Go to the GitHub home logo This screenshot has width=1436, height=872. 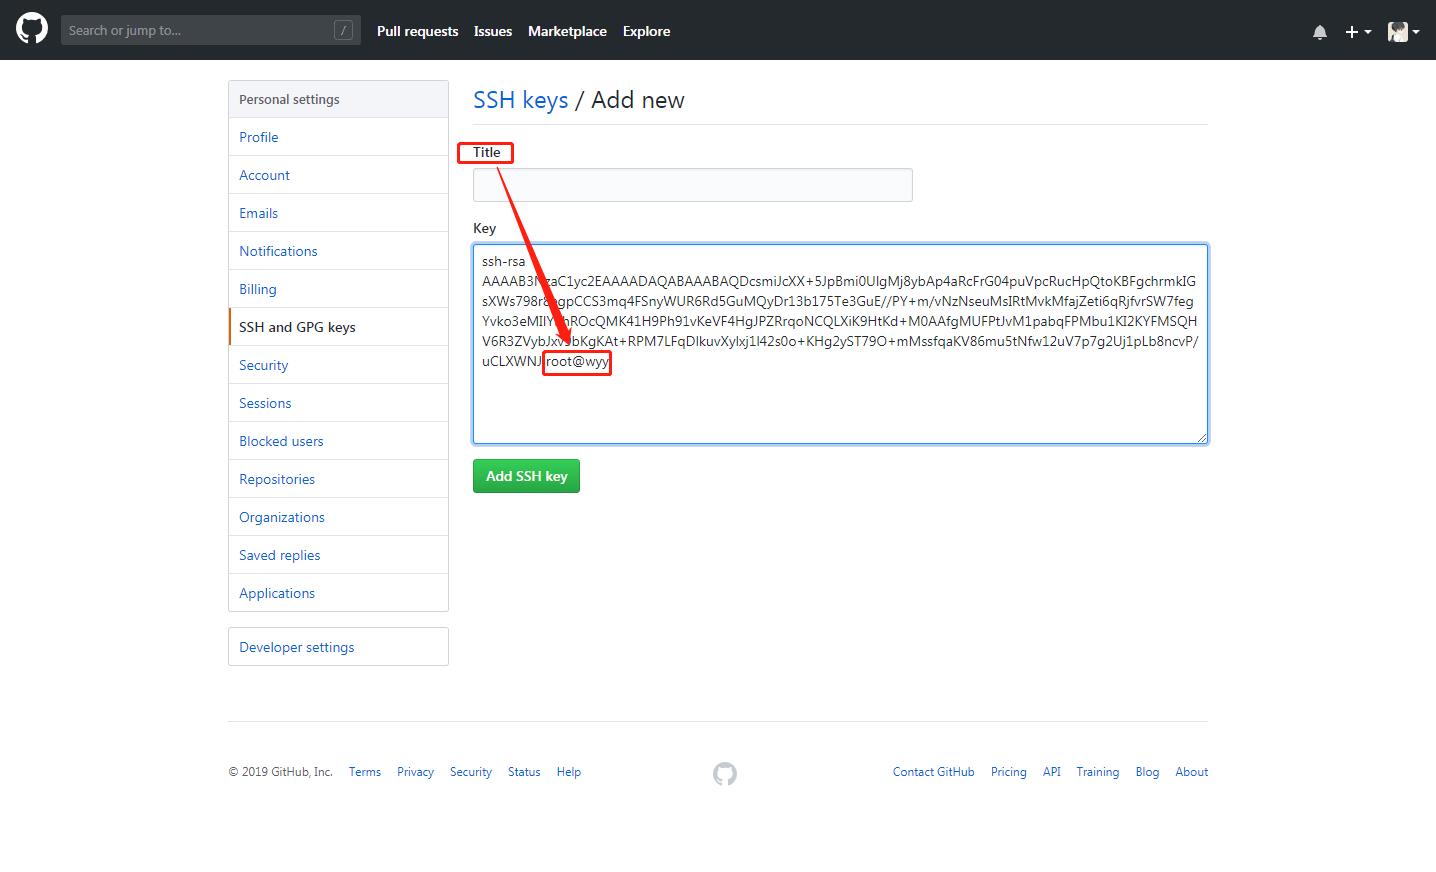tap(32, 28)
